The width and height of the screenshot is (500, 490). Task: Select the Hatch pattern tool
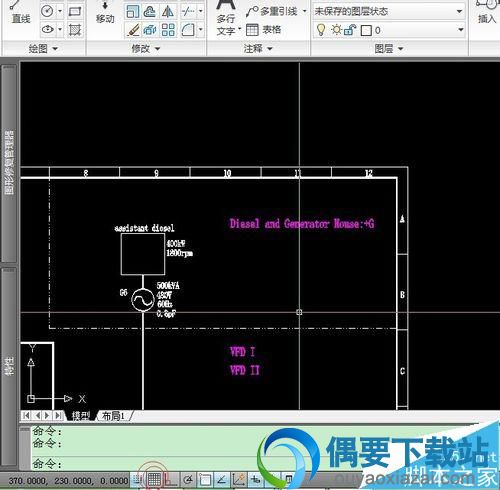coord(75,30)
